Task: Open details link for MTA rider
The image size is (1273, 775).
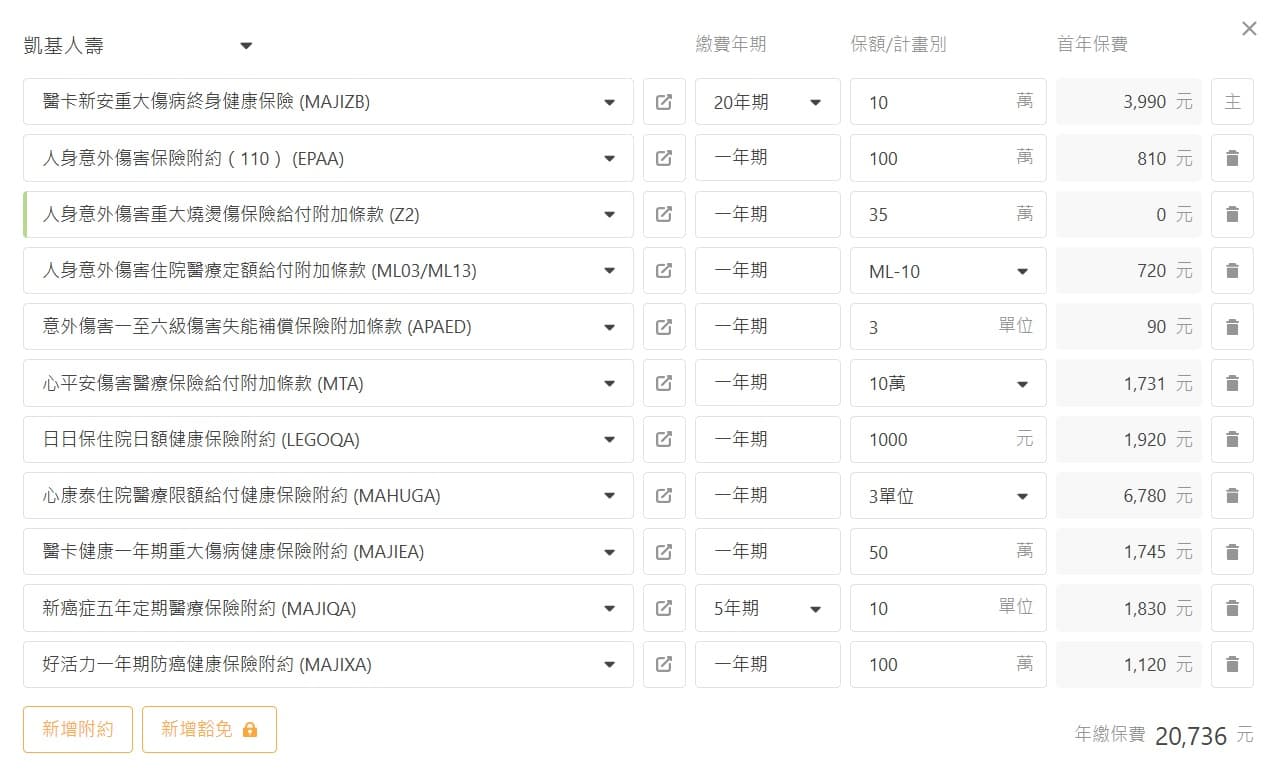Action: click(x=664, y=383)
